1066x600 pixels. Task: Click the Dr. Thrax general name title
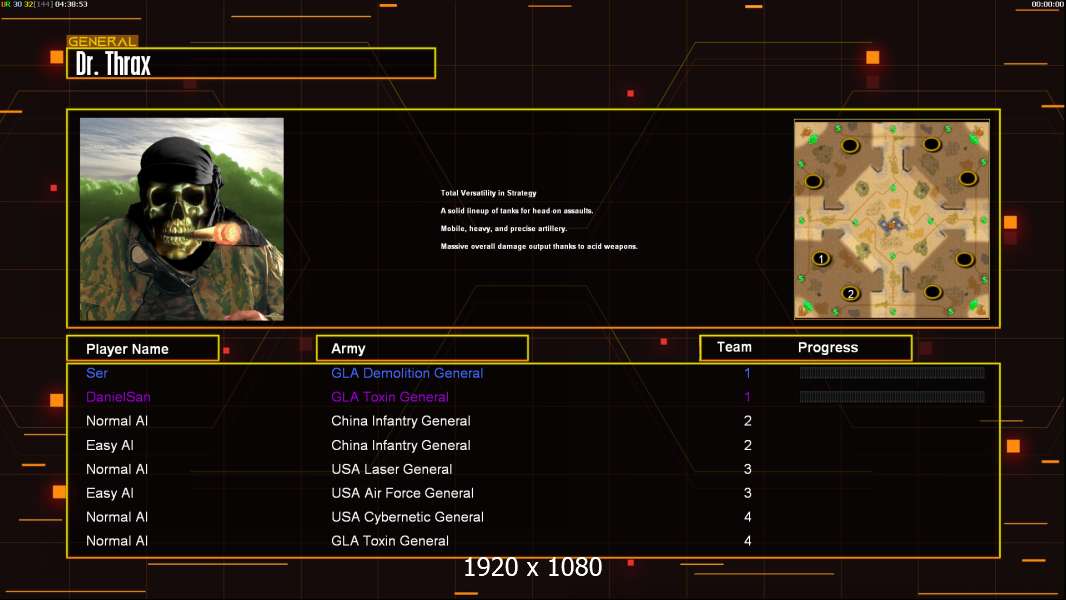(x=114, y=64)
